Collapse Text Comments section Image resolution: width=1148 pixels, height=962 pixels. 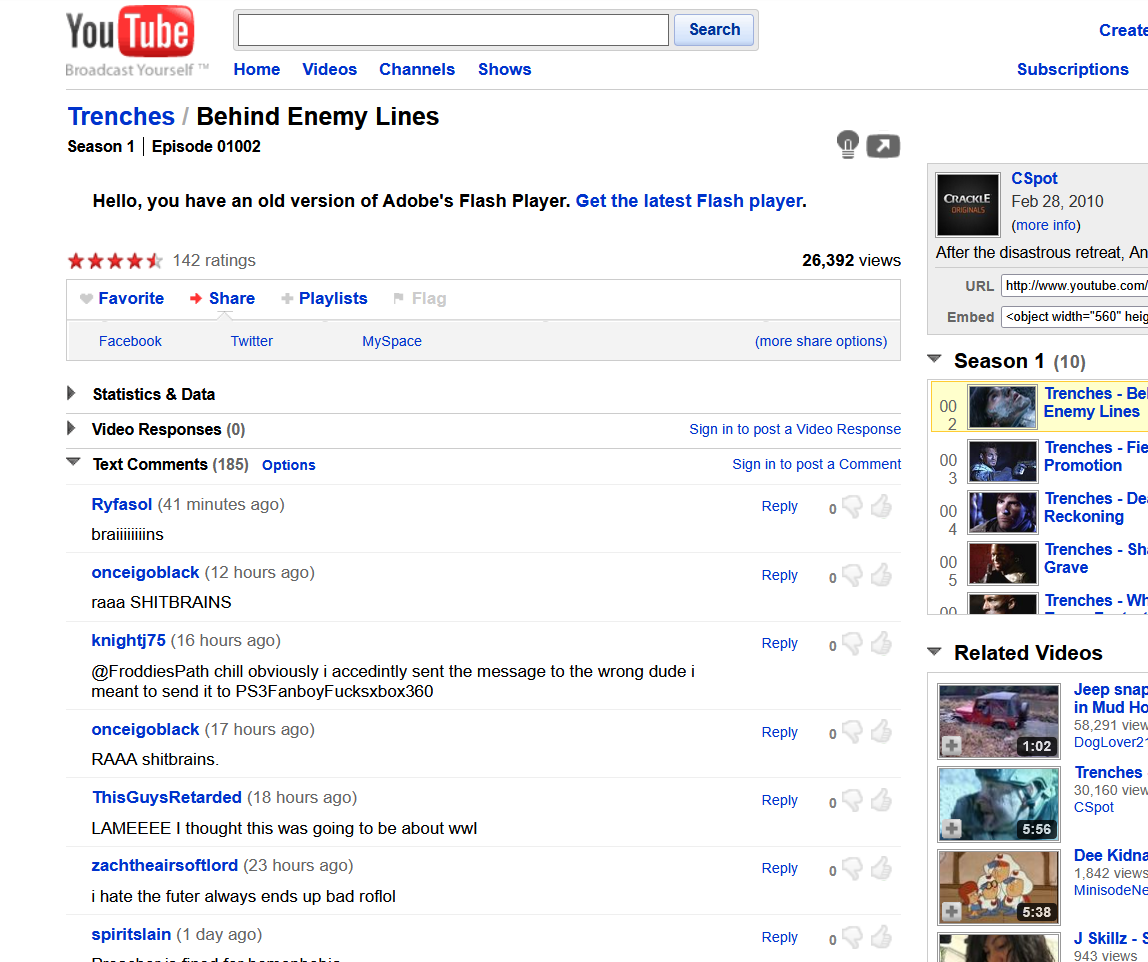point(72,462)
